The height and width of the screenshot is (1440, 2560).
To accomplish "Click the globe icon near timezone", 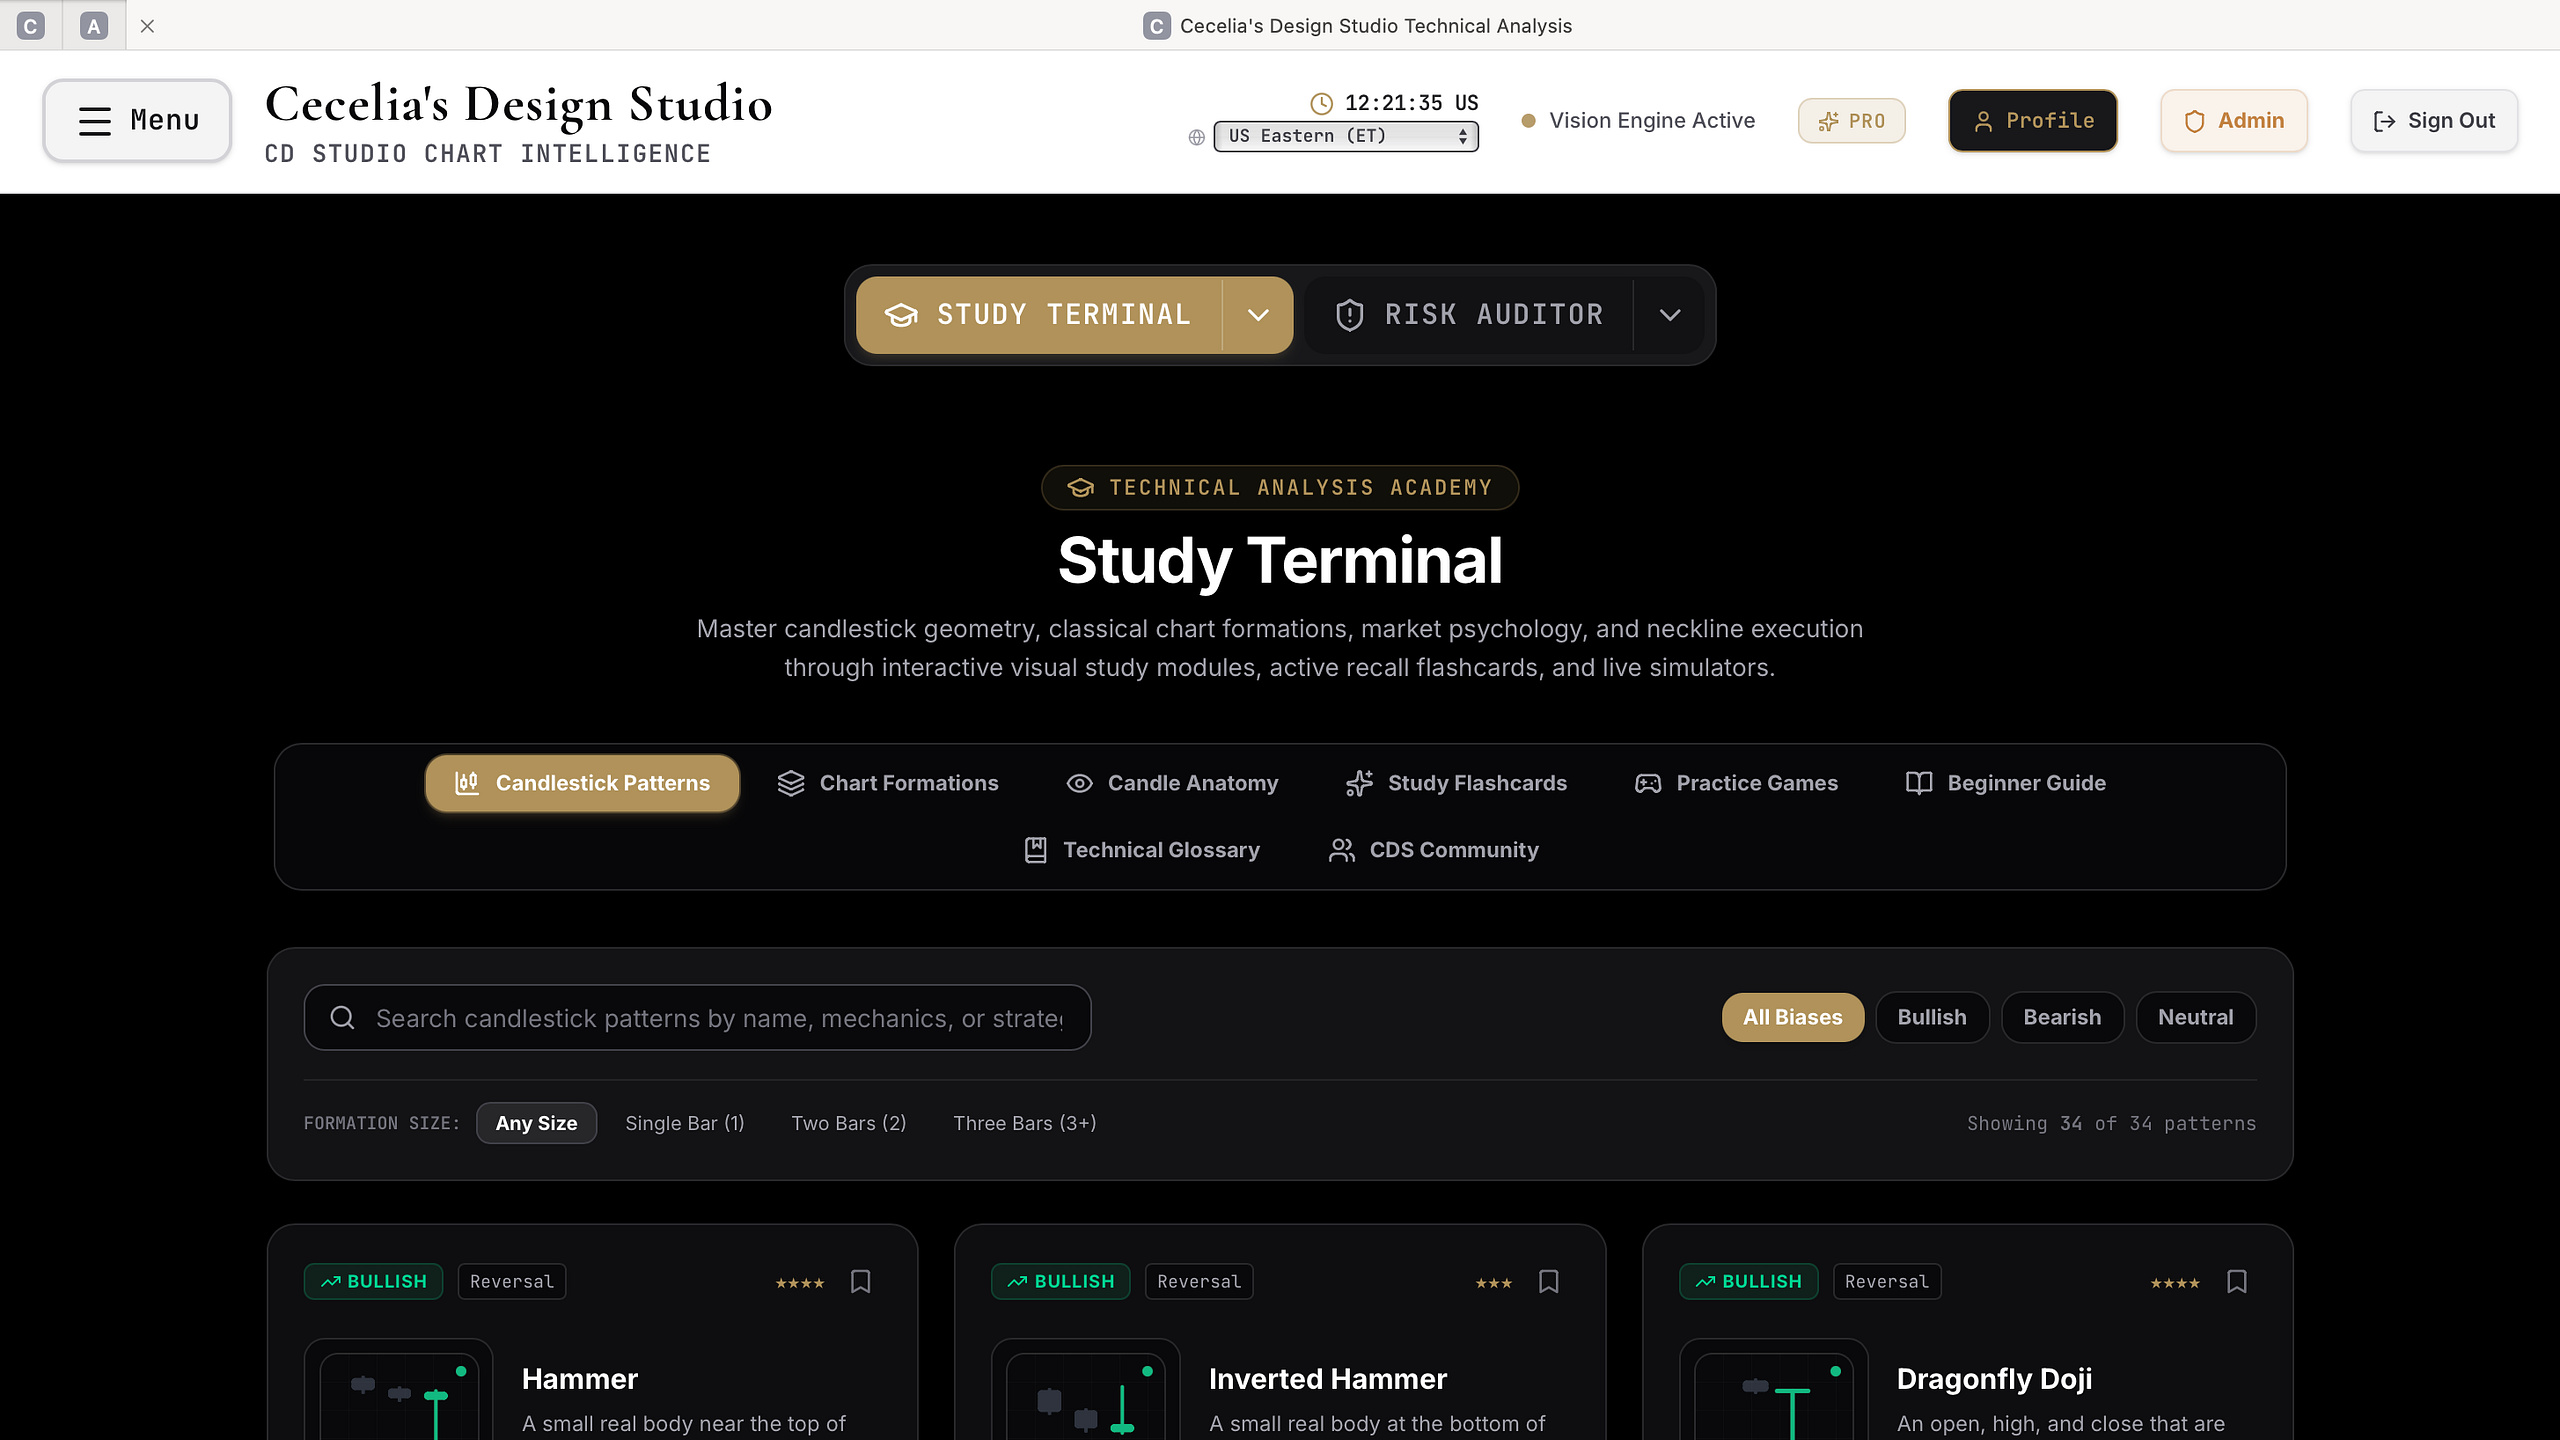I will coord(1196,137).
